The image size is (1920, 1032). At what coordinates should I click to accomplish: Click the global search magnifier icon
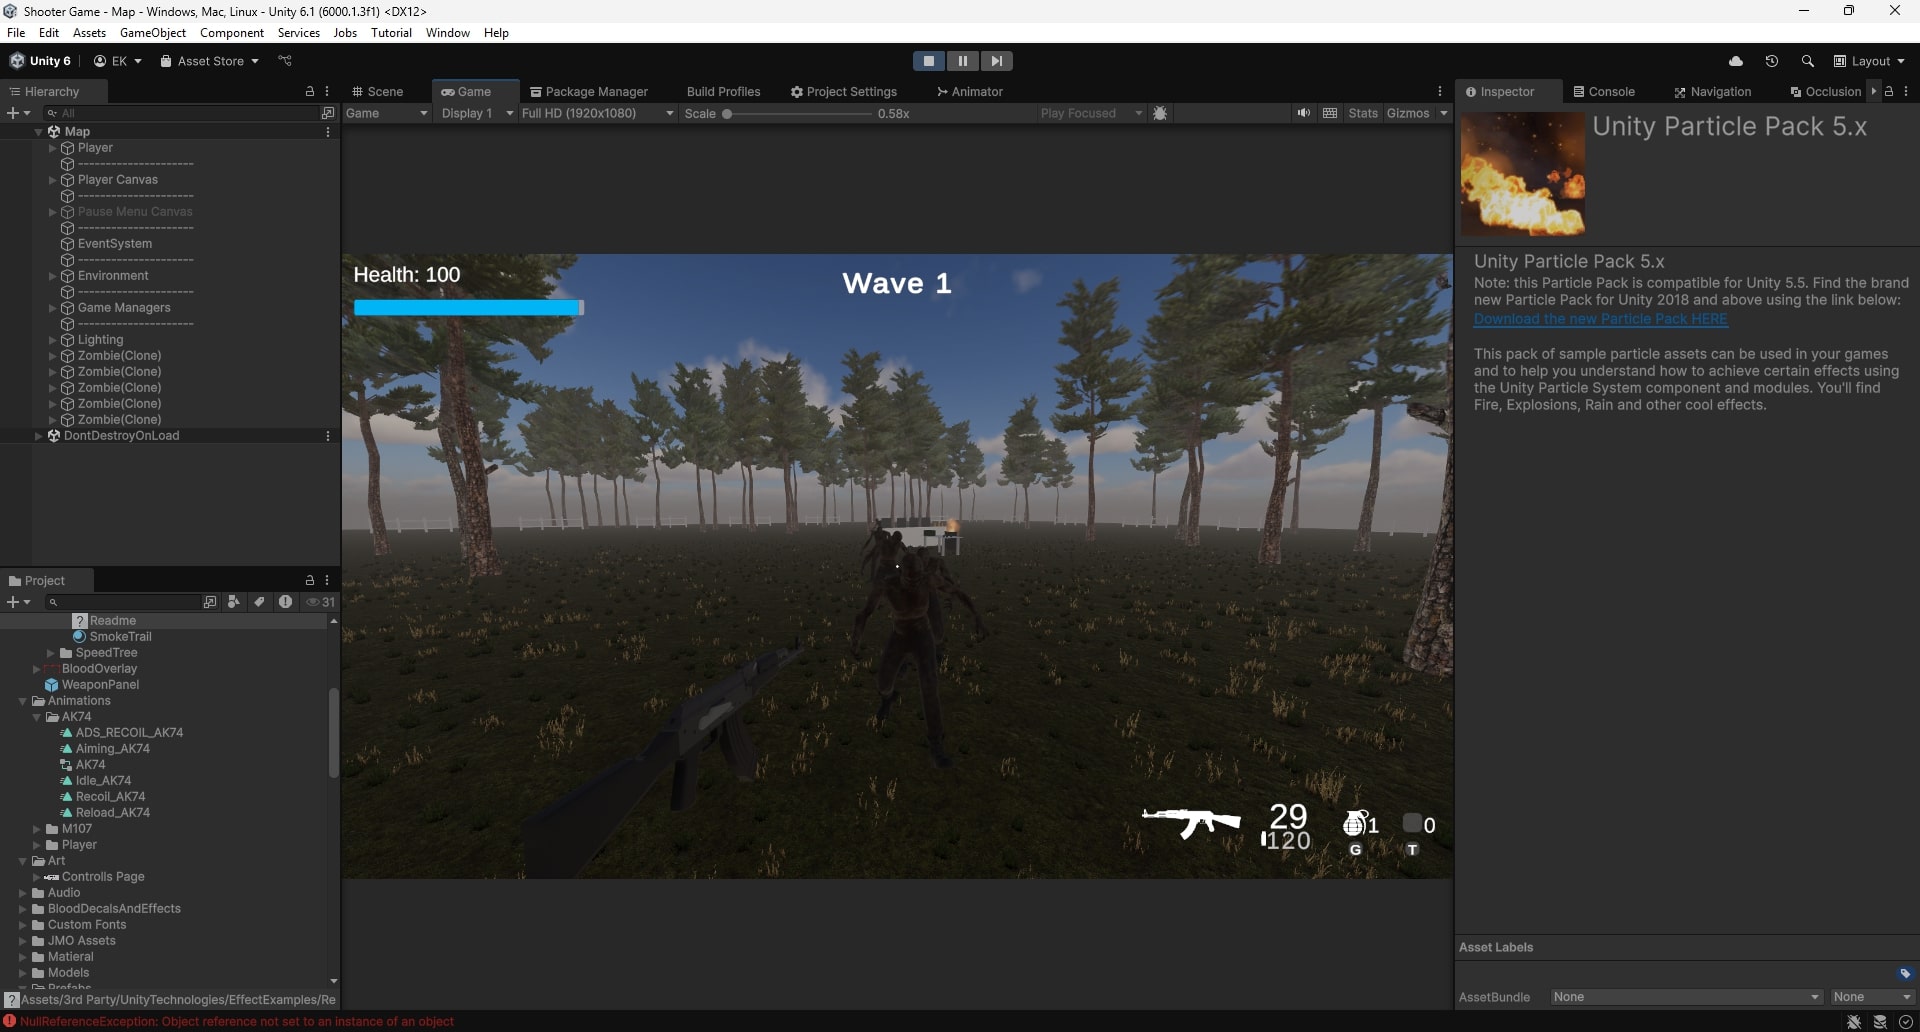pos(1807,61)
